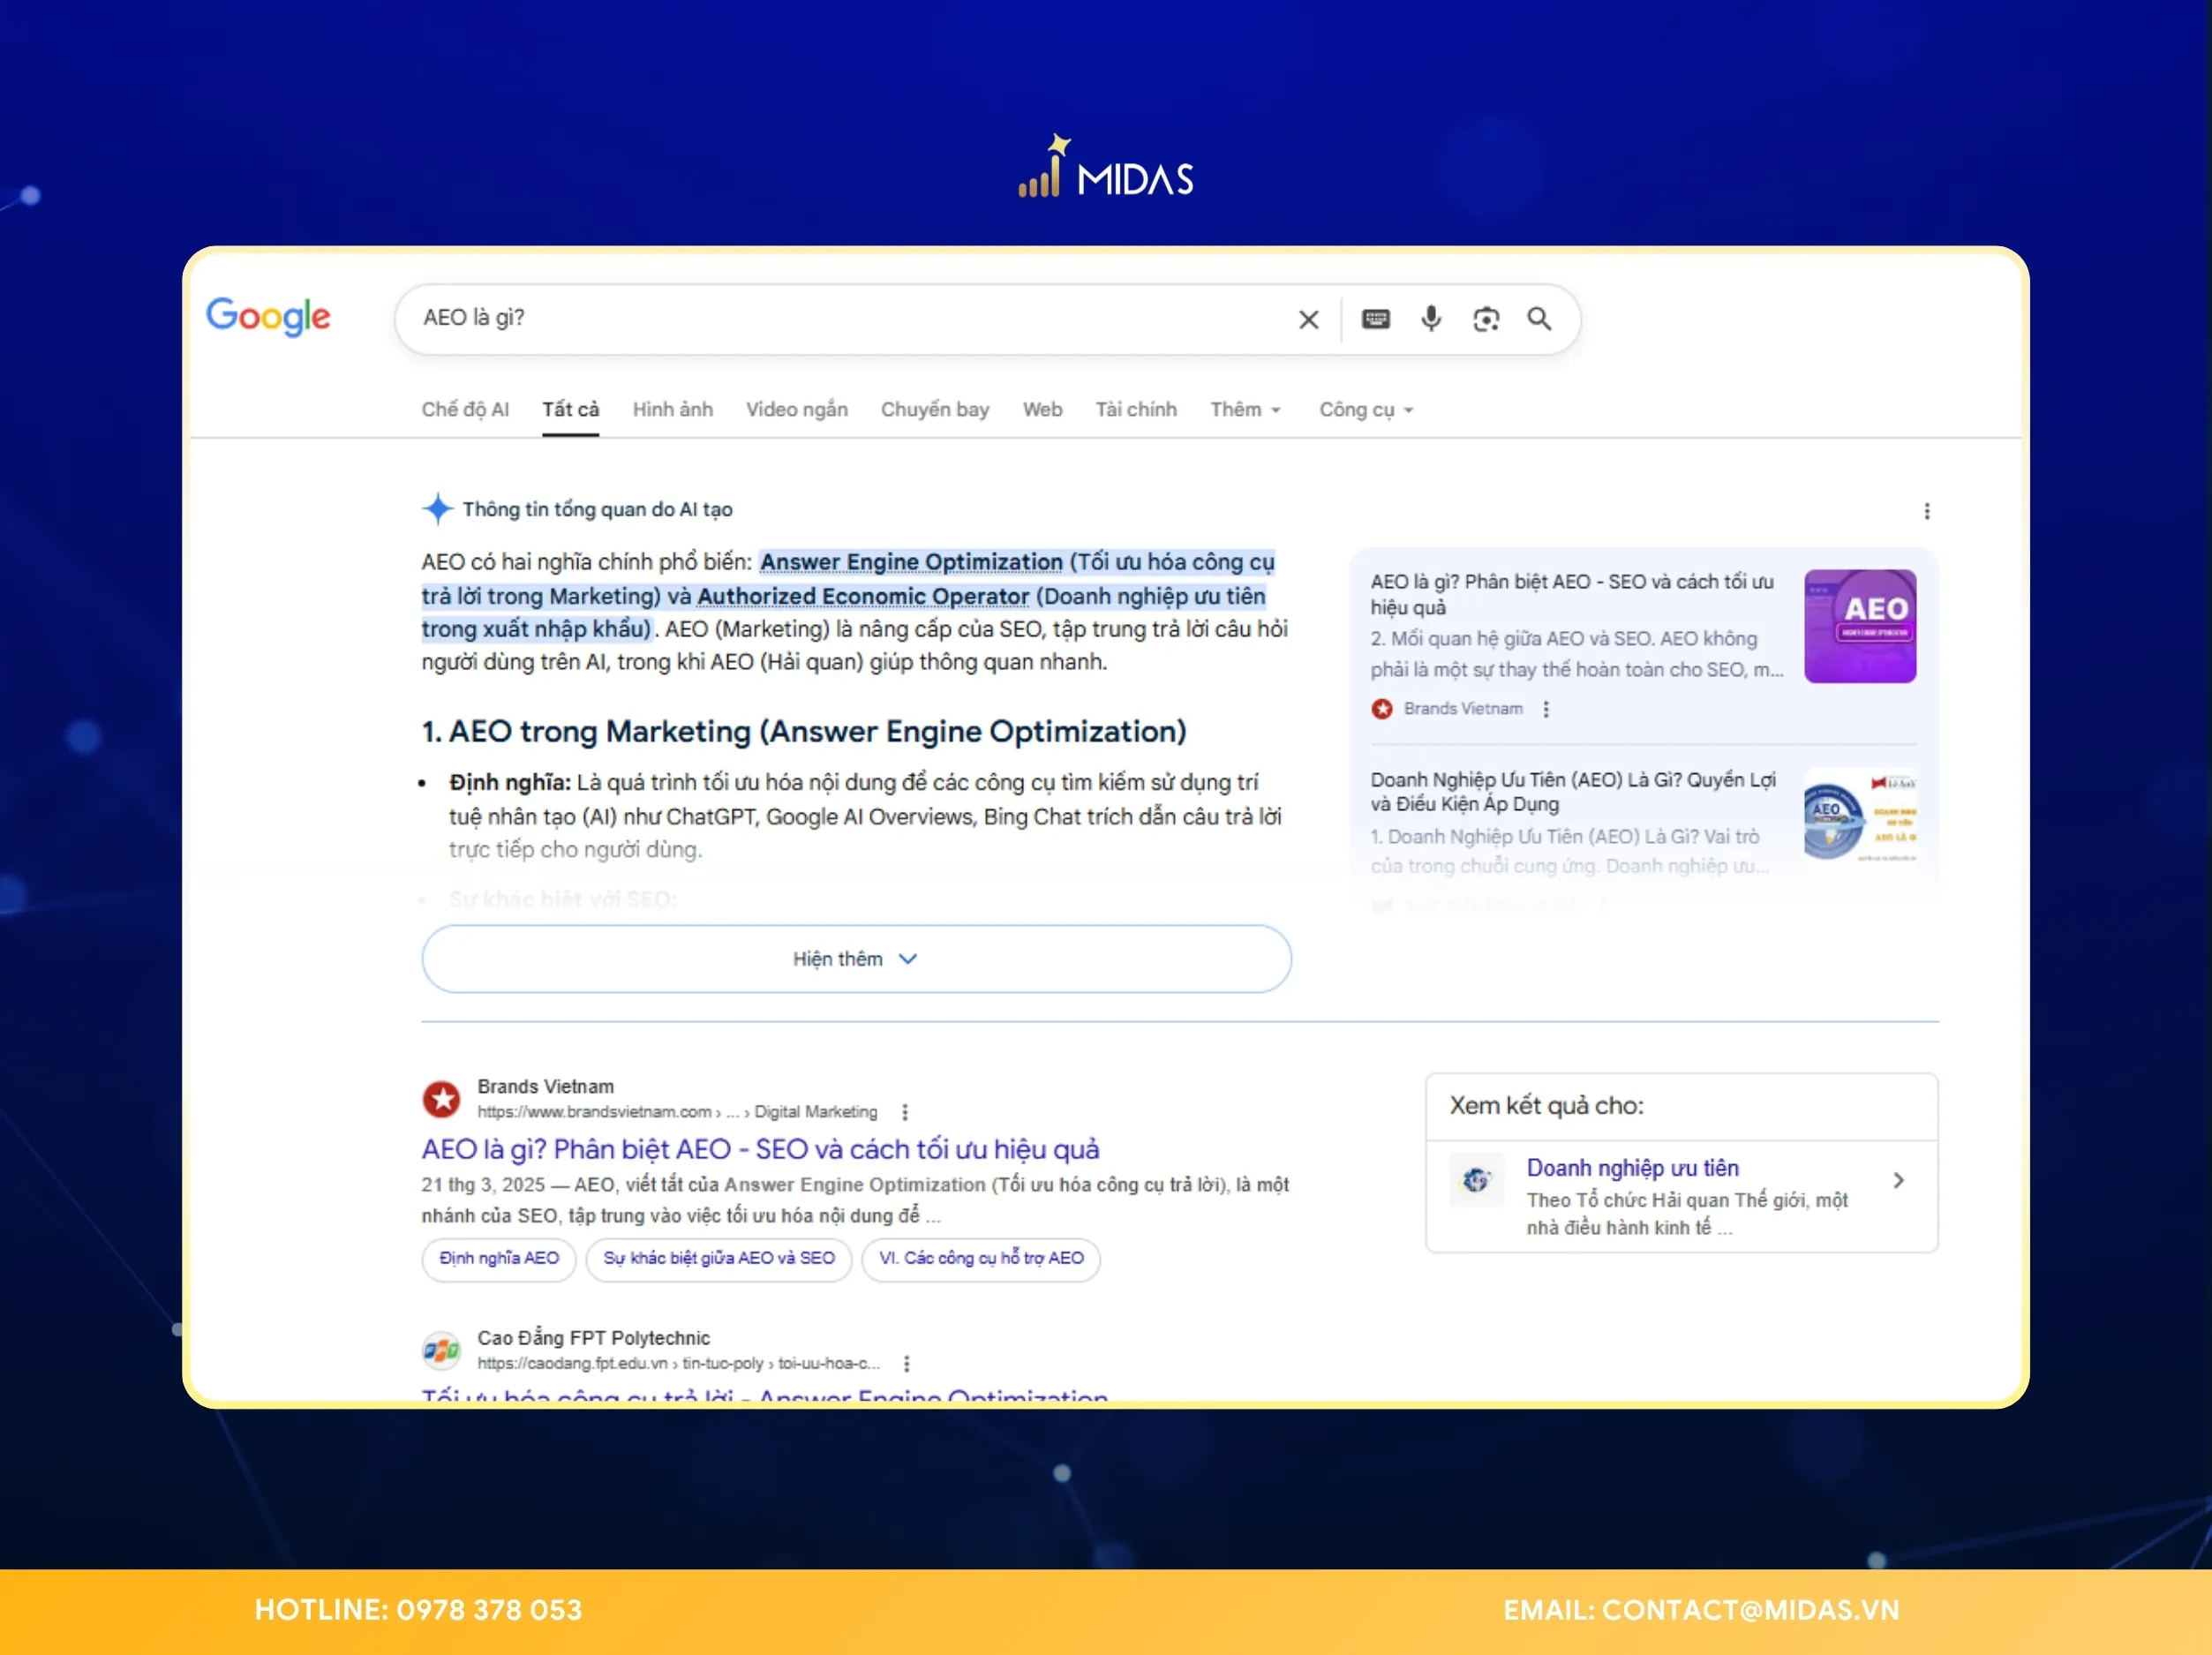Image resolution: width=2212 pixels, height=1655 pixels.
Task: Open the Doanh nghiệp ưu tiên chevron
Action: [x=1898, y=1181]
